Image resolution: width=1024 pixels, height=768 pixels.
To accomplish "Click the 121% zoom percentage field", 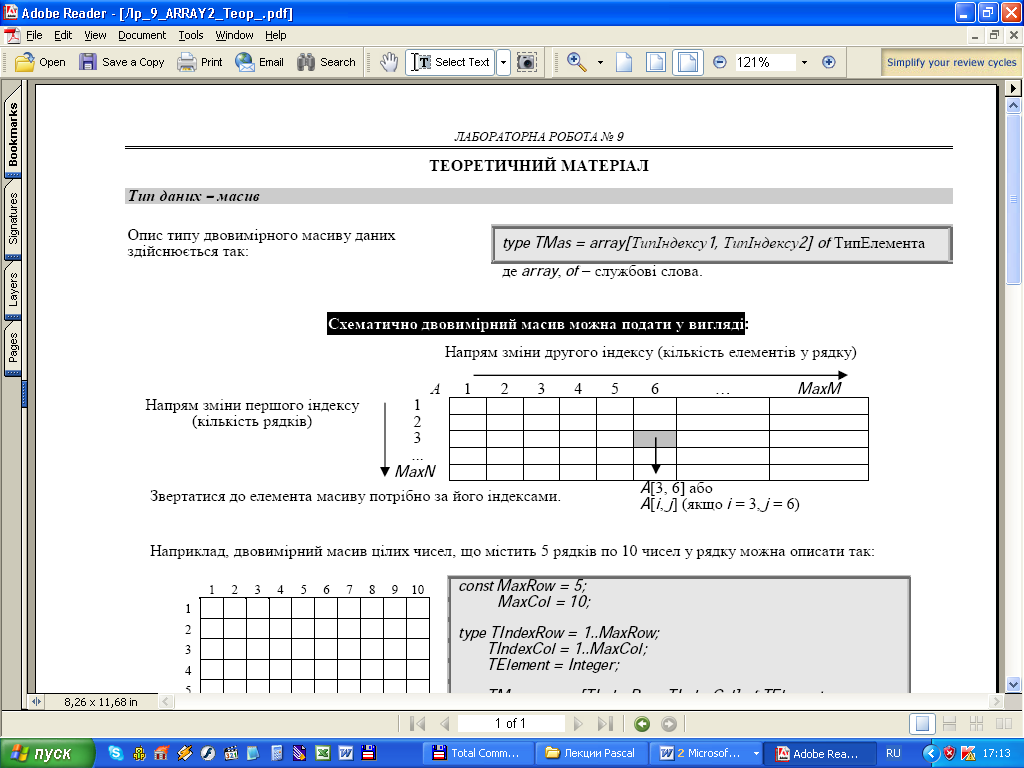I will tap(763, 62).
